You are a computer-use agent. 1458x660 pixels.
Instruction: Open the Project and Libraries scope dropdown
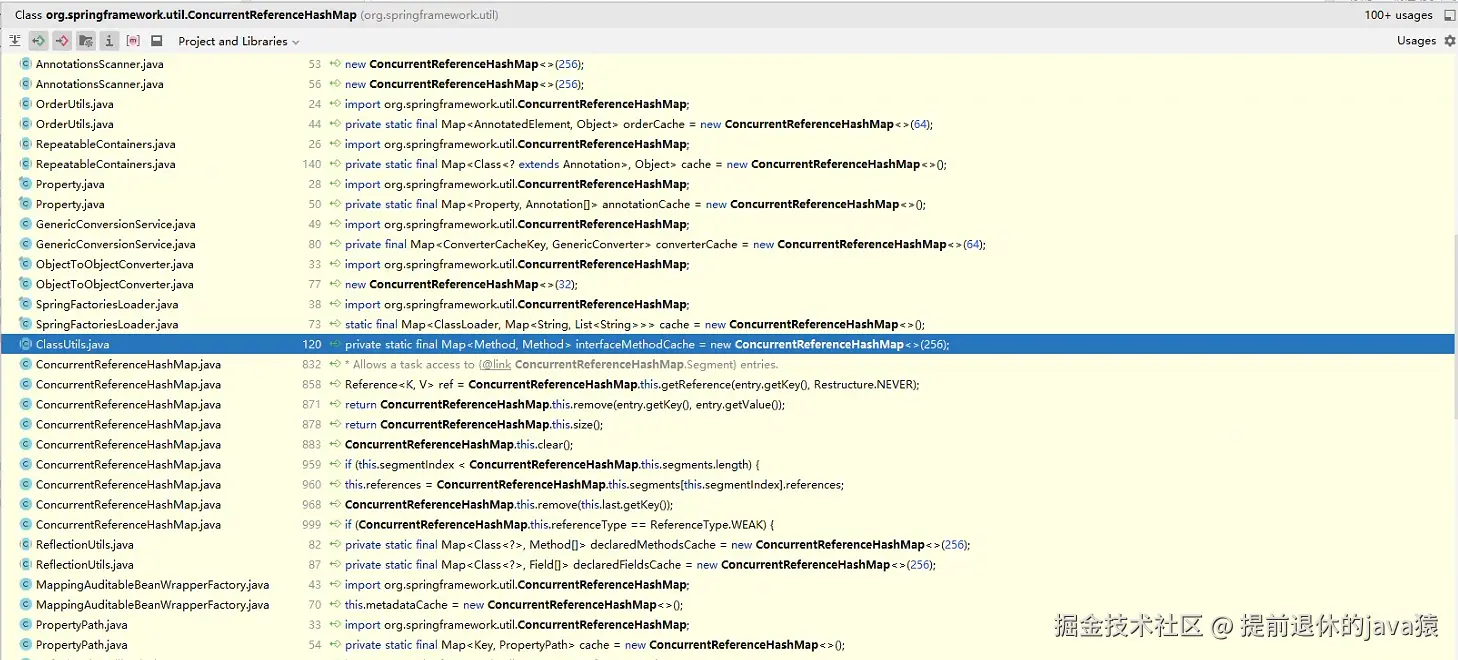pos(238,41)
